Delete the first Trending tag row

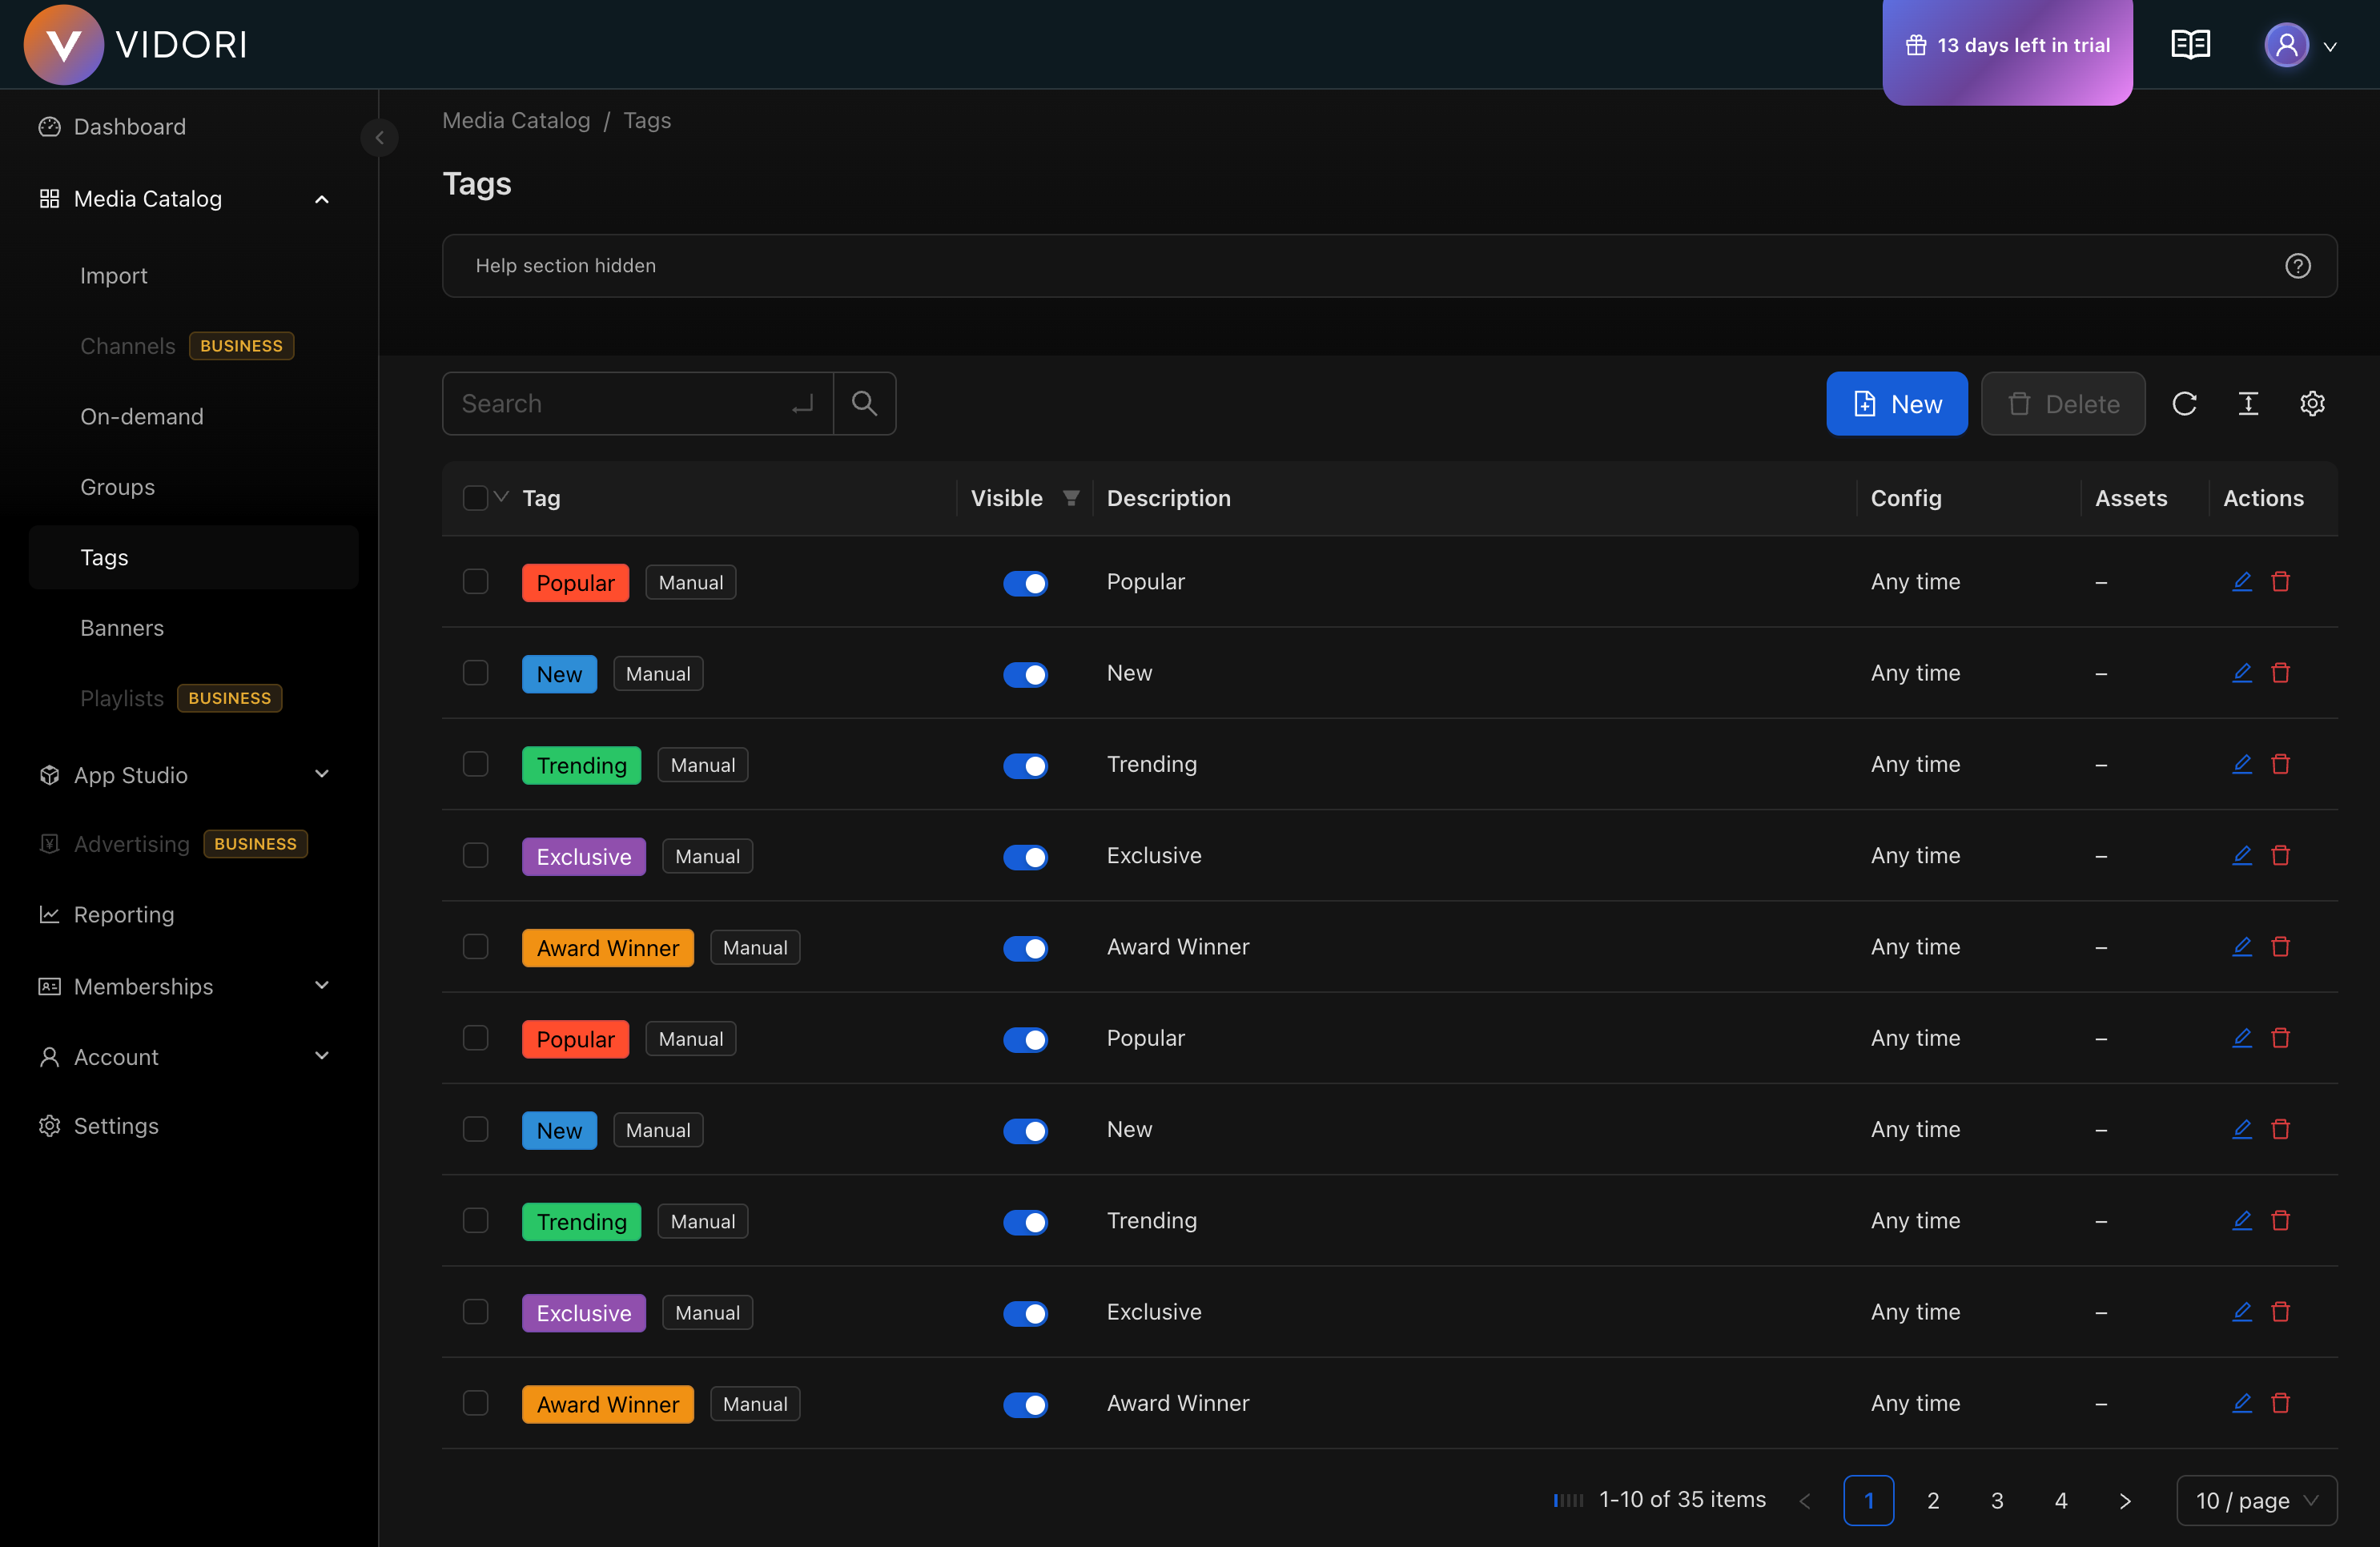click(2280, 765)
